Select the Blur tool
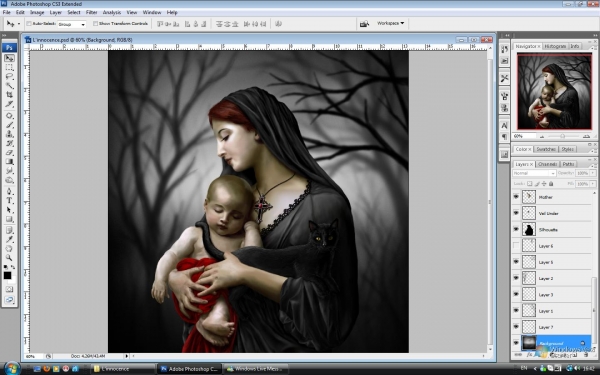 coord(9,171)
